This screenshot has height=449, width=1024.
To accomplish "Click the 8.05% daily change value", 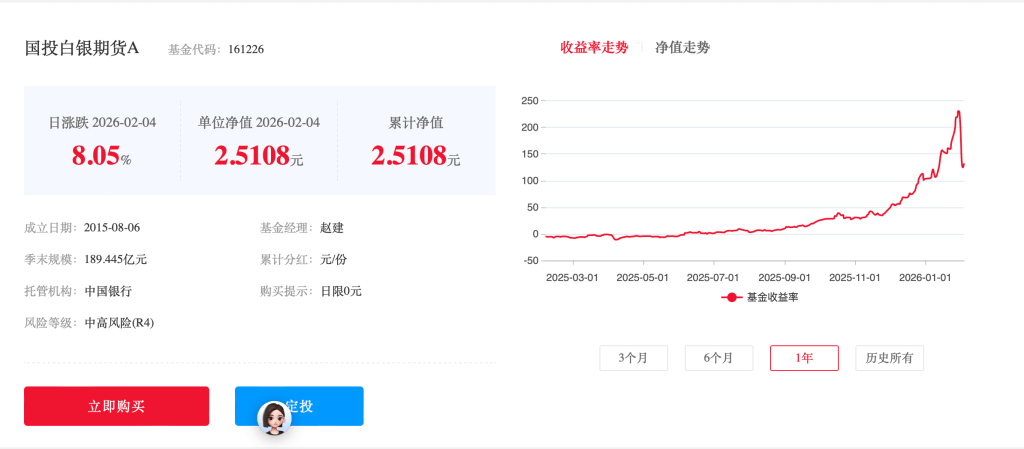I will coord(101,156).
